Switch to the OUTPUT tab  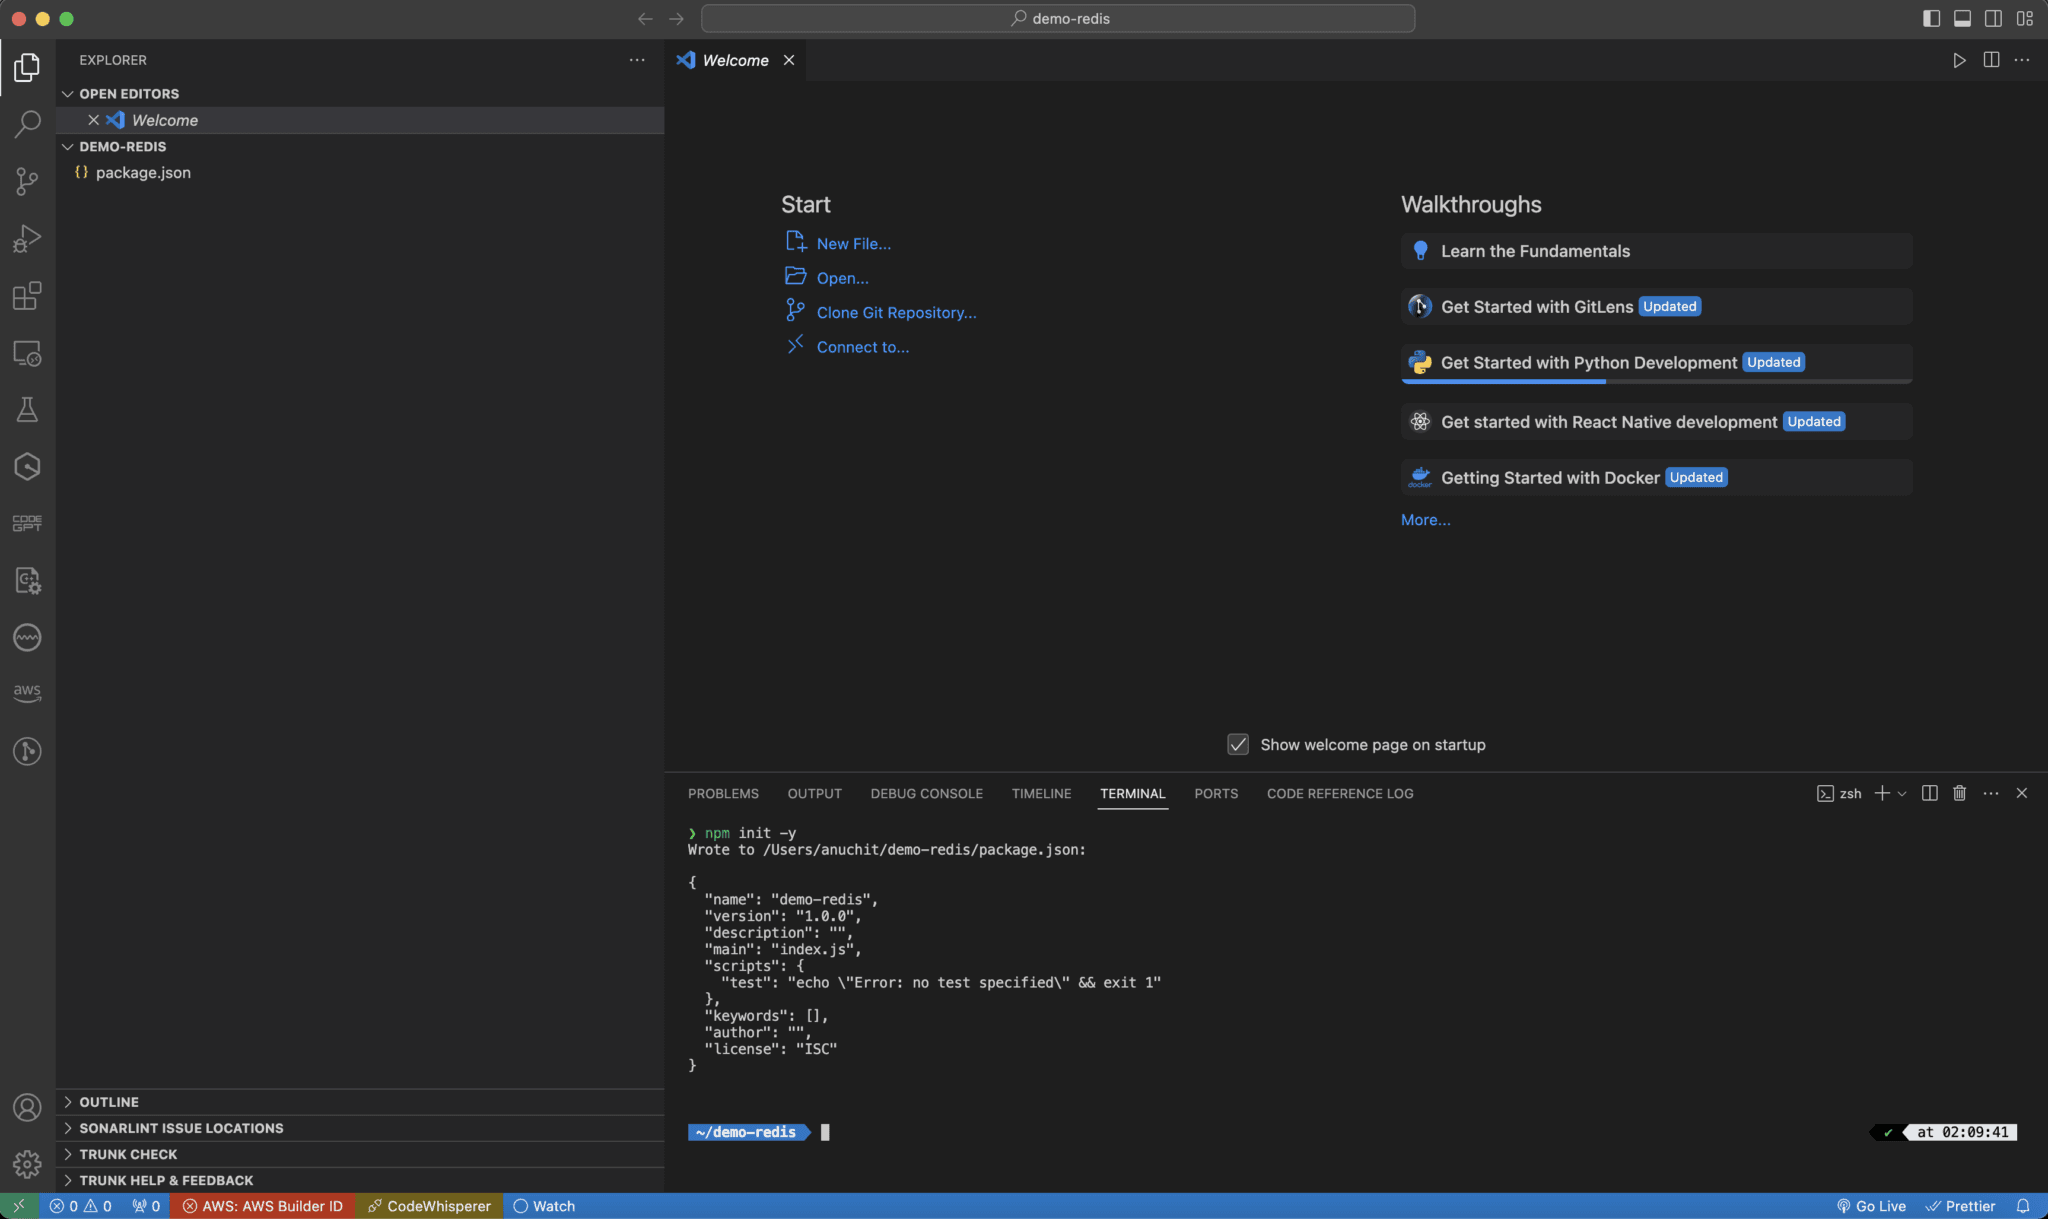pos(813,793)
